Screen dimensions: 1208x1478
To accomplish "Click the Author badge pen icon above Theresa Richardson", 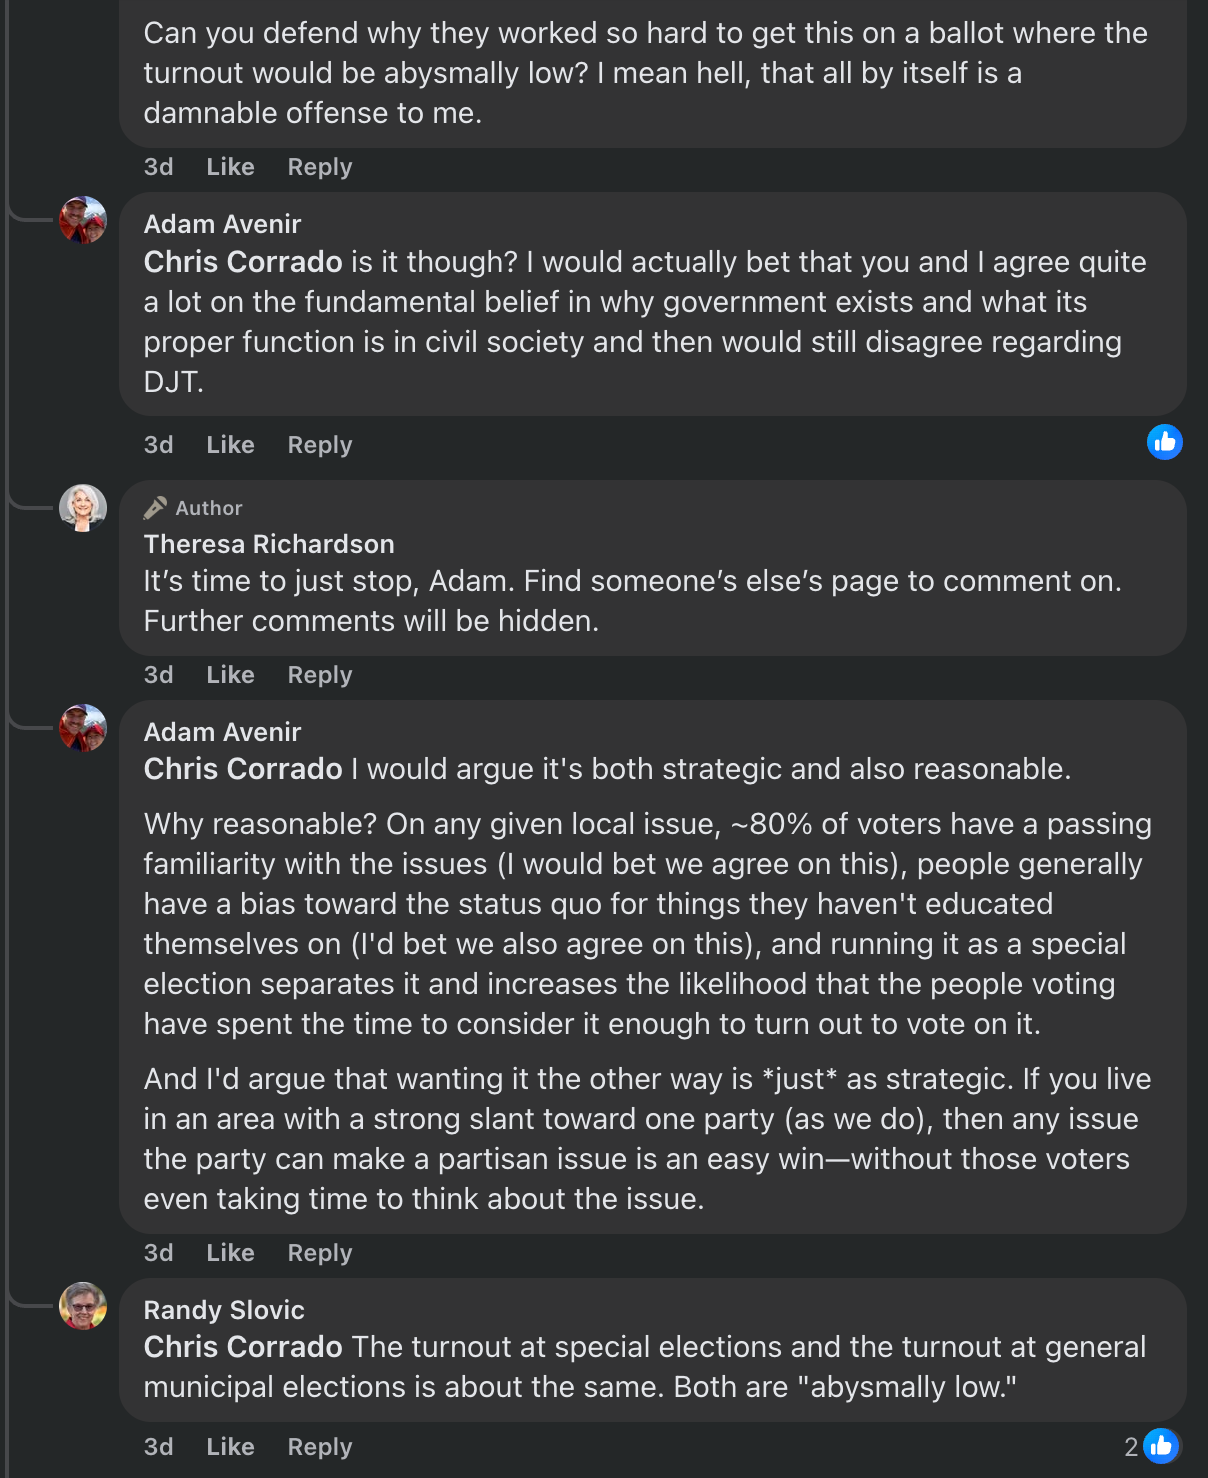I will click(x=156, y=508).
